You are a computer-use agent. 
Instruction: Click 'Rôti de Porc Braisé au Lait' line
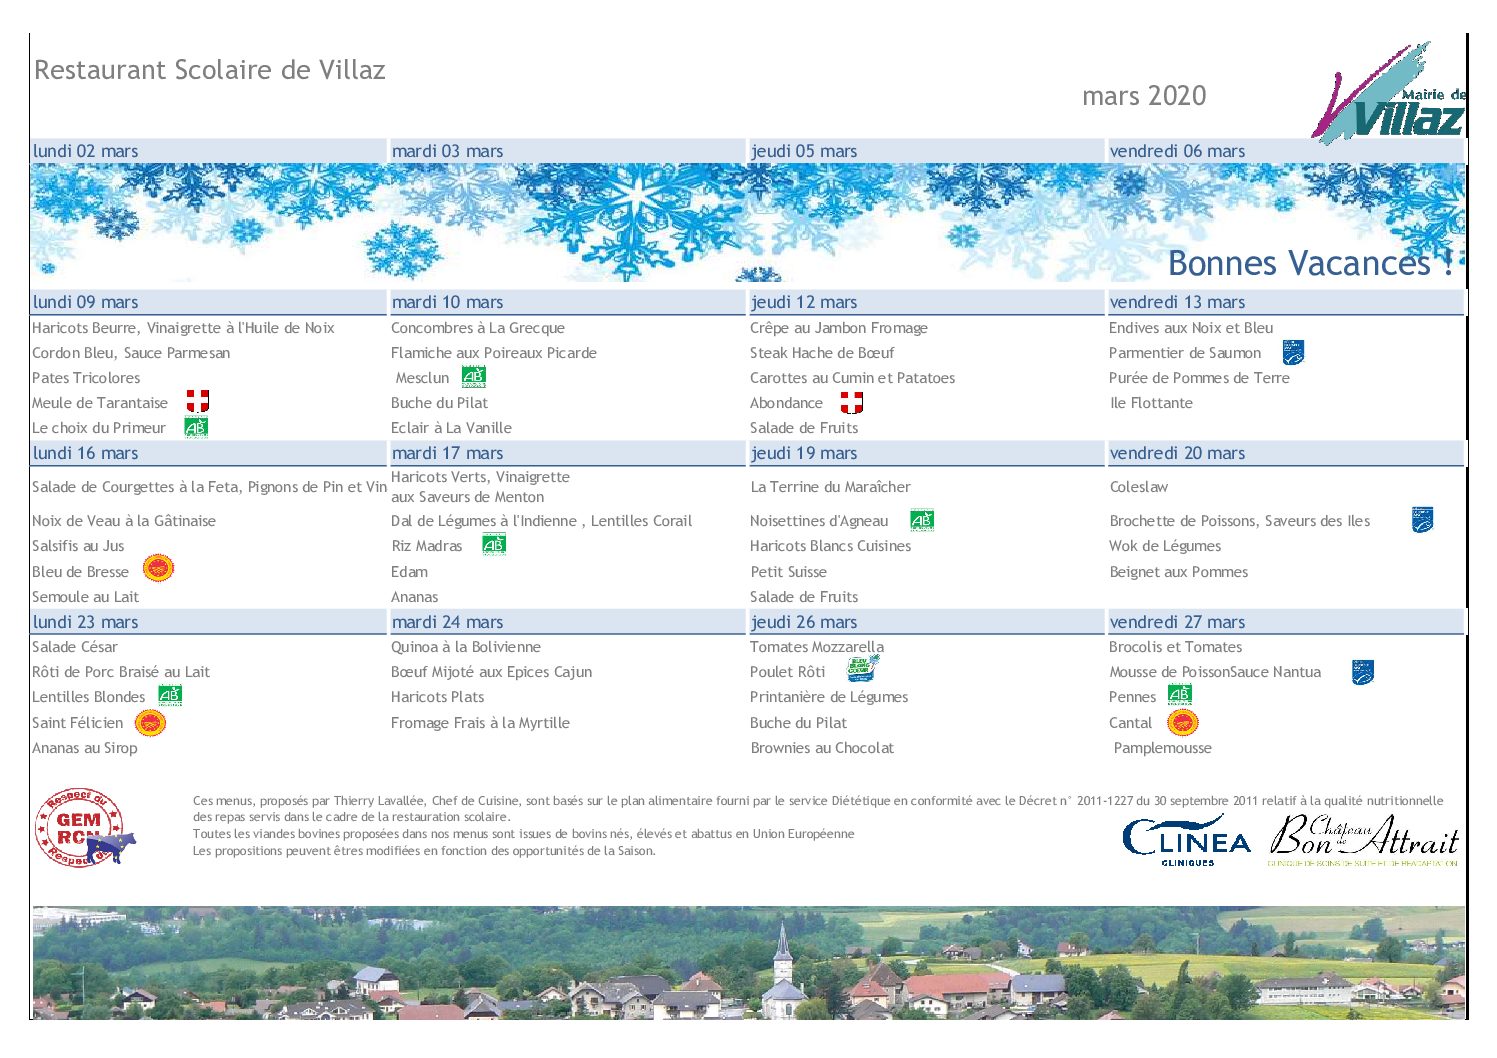coord(121,672)
